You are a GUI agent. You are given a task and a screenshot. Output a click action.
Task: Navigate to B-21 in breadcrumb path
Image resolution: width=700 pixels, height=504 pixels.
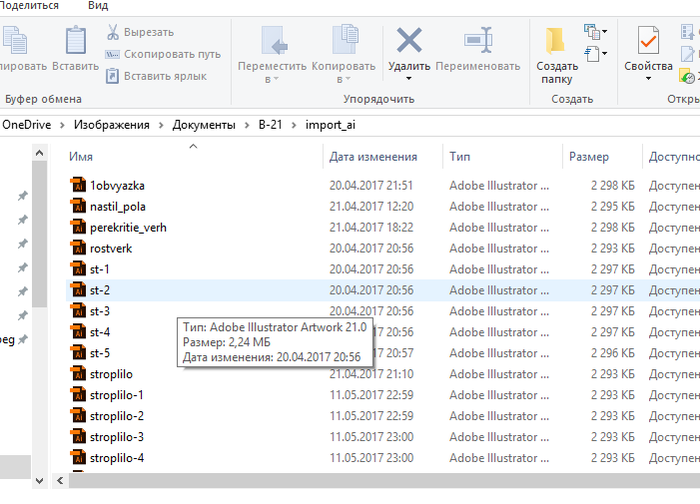[x=268, y=125]
